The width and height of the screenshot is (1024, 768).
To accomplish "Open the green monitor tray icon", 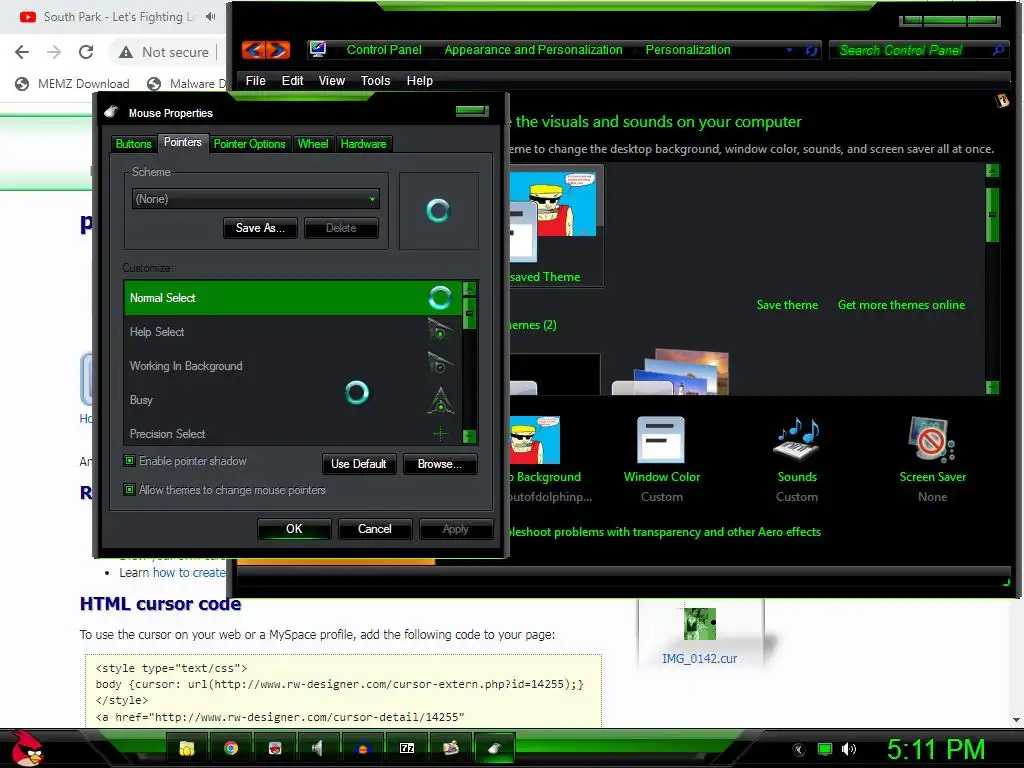I will point(825,749).
